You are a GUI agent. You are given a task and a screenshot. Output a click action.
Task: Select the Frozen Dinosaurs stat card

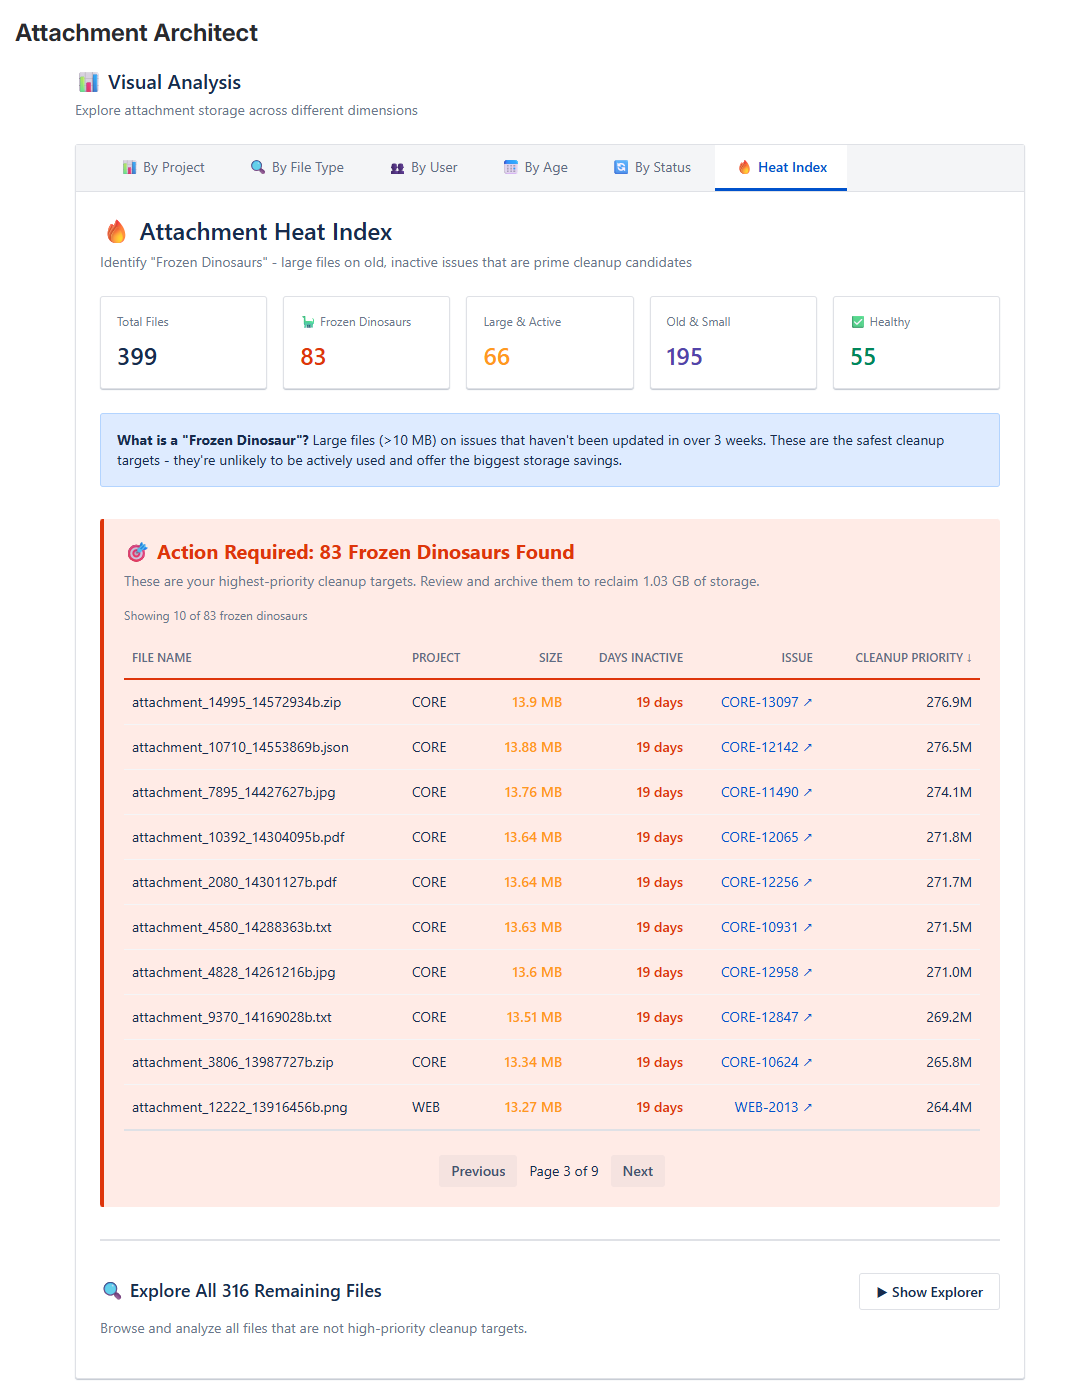coord(366,342)
